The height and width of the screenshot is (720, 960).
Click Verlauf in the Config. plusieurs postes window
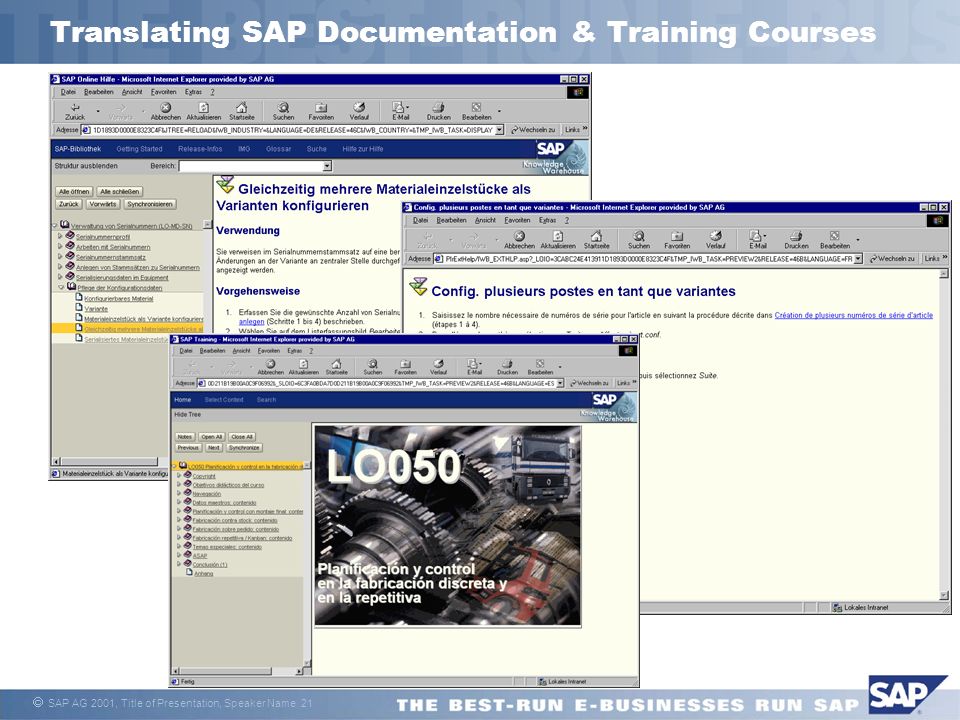pos(715,240)
